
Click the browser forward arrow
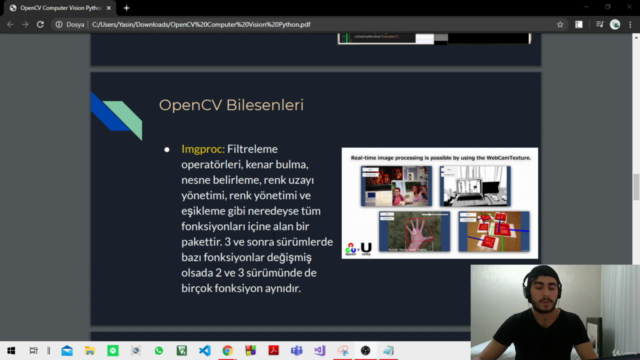(25, 24)
